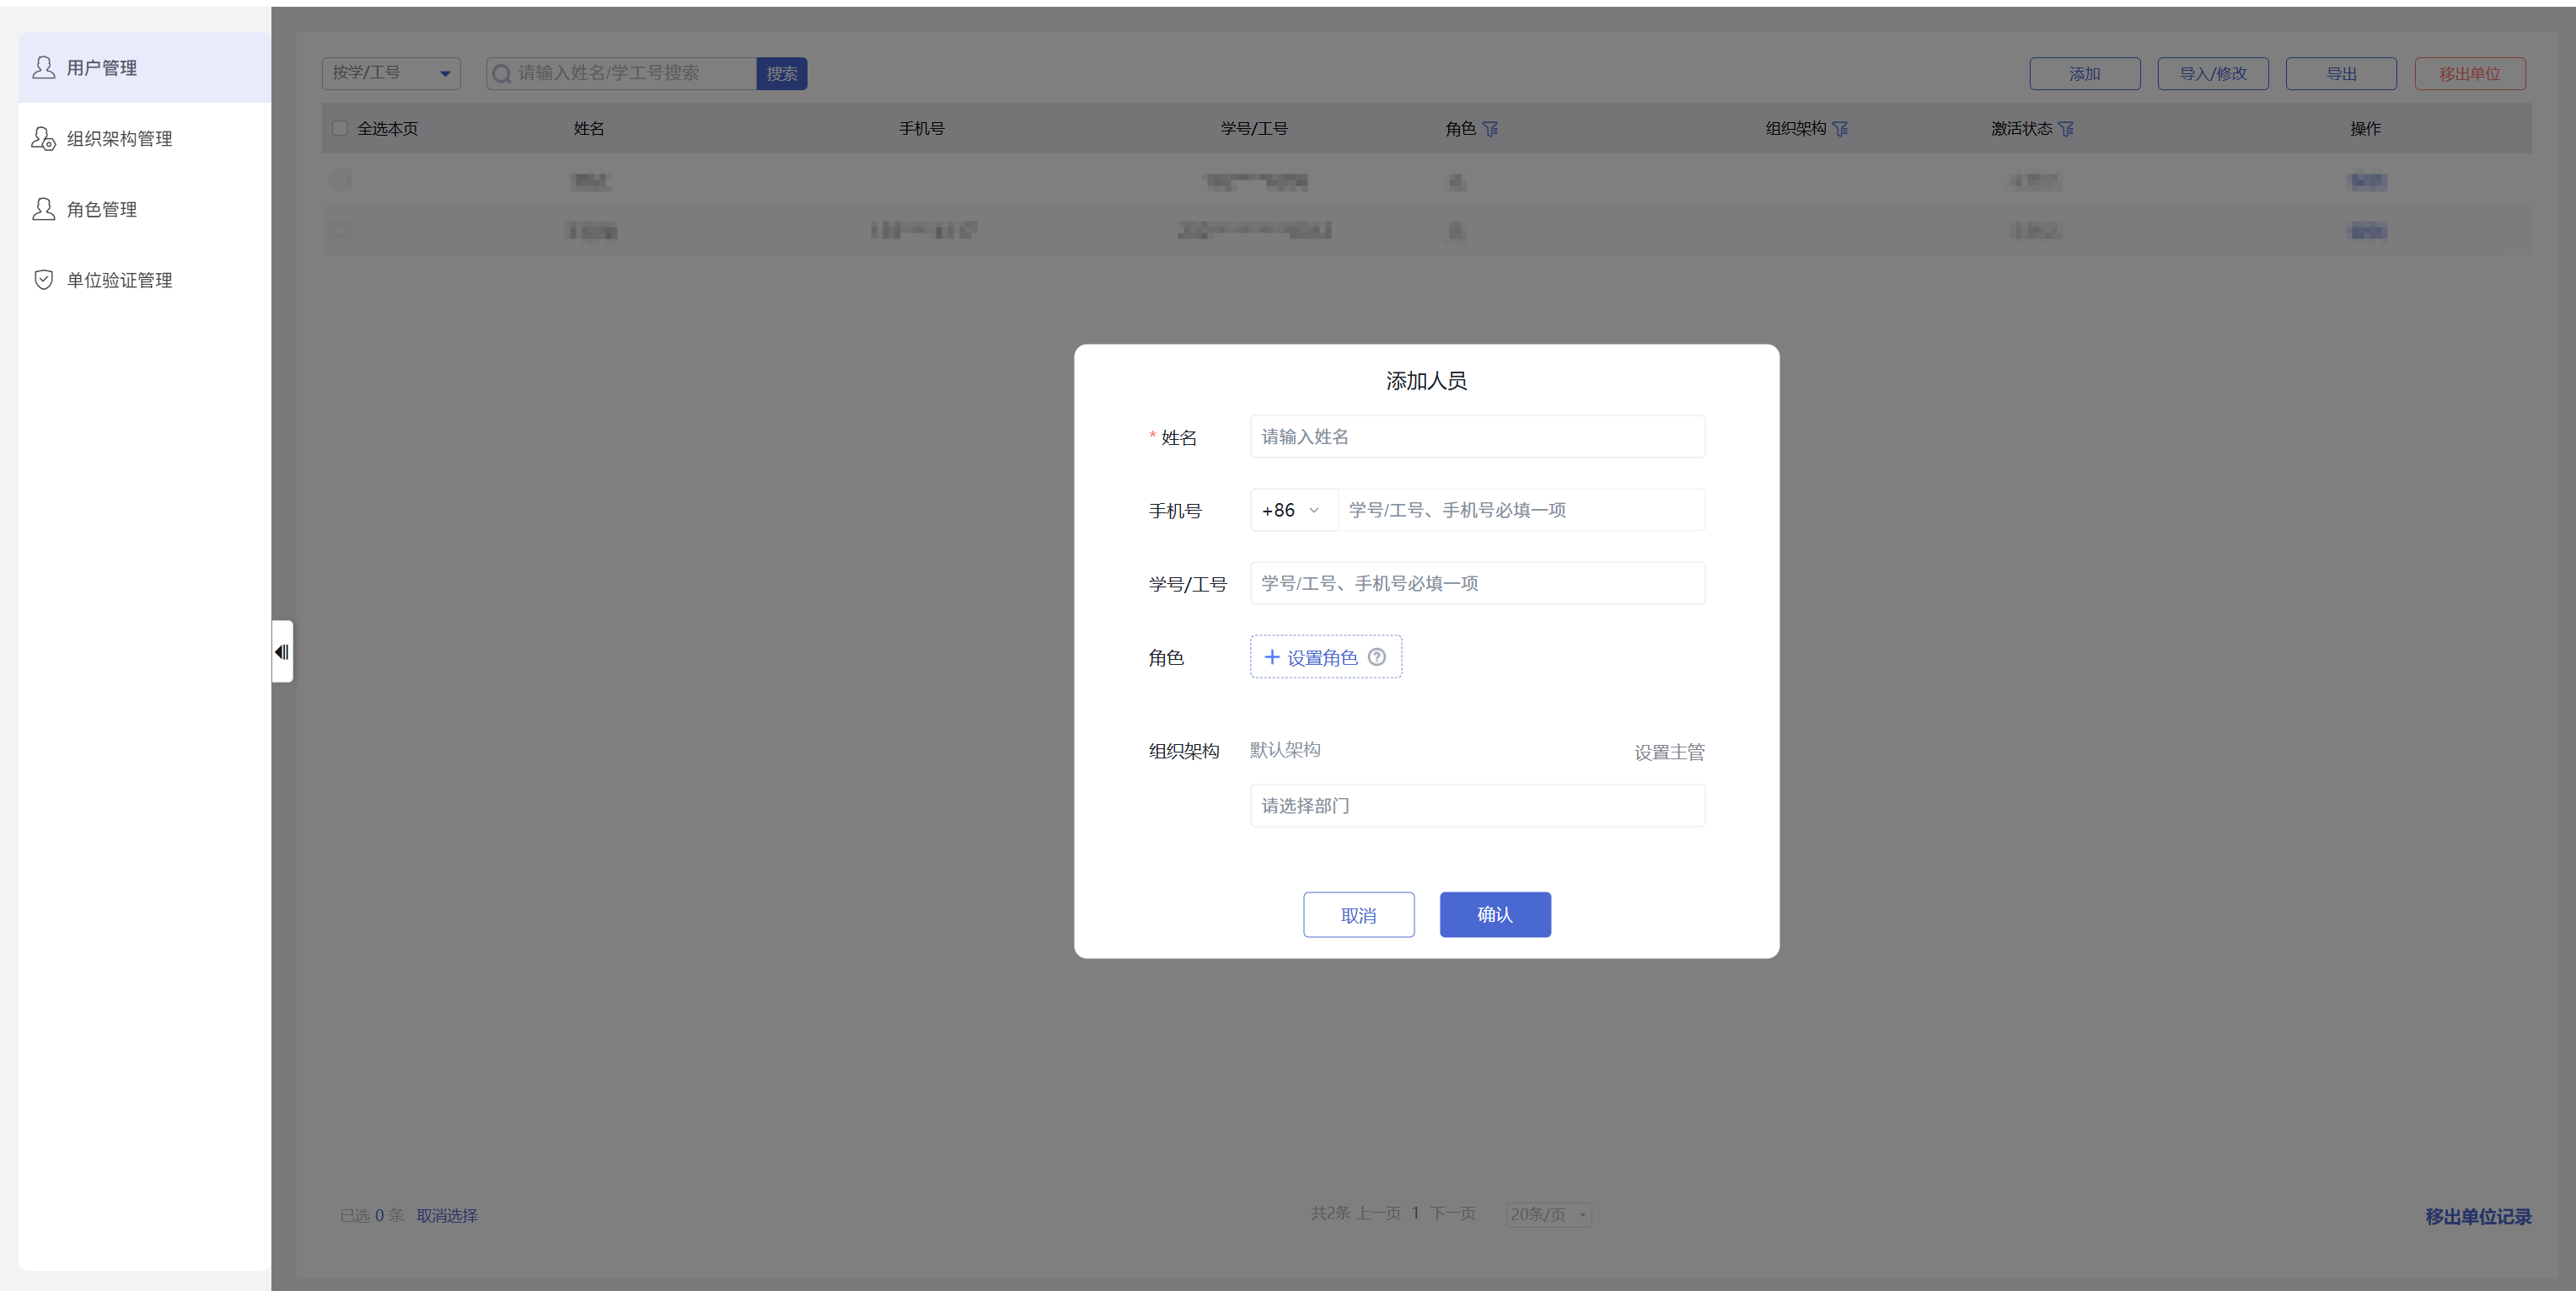
Task: Open the 20条/页 page size dropdown
Action: tap(1548, 1214)
